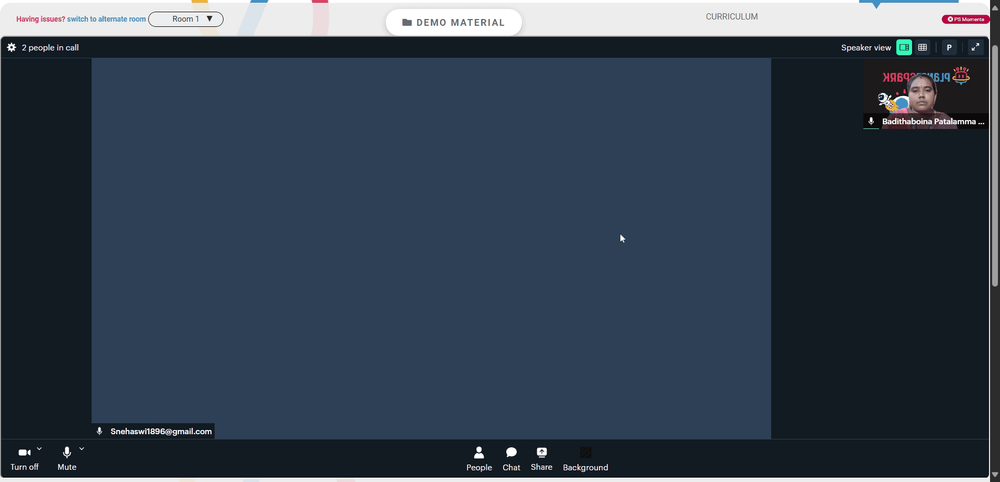The image size is (1000, 482).
Task: Click 'Having issues?' text
Action: [x=41, y=19]
